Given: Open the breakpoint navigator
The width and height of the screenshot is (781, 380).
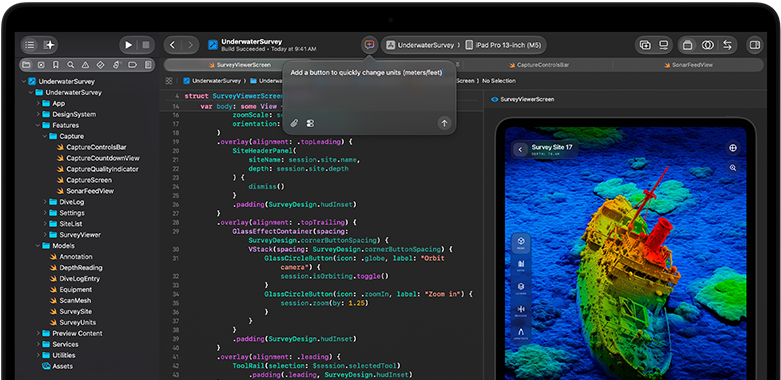Looking at the screenshot, I should point(132,65).
